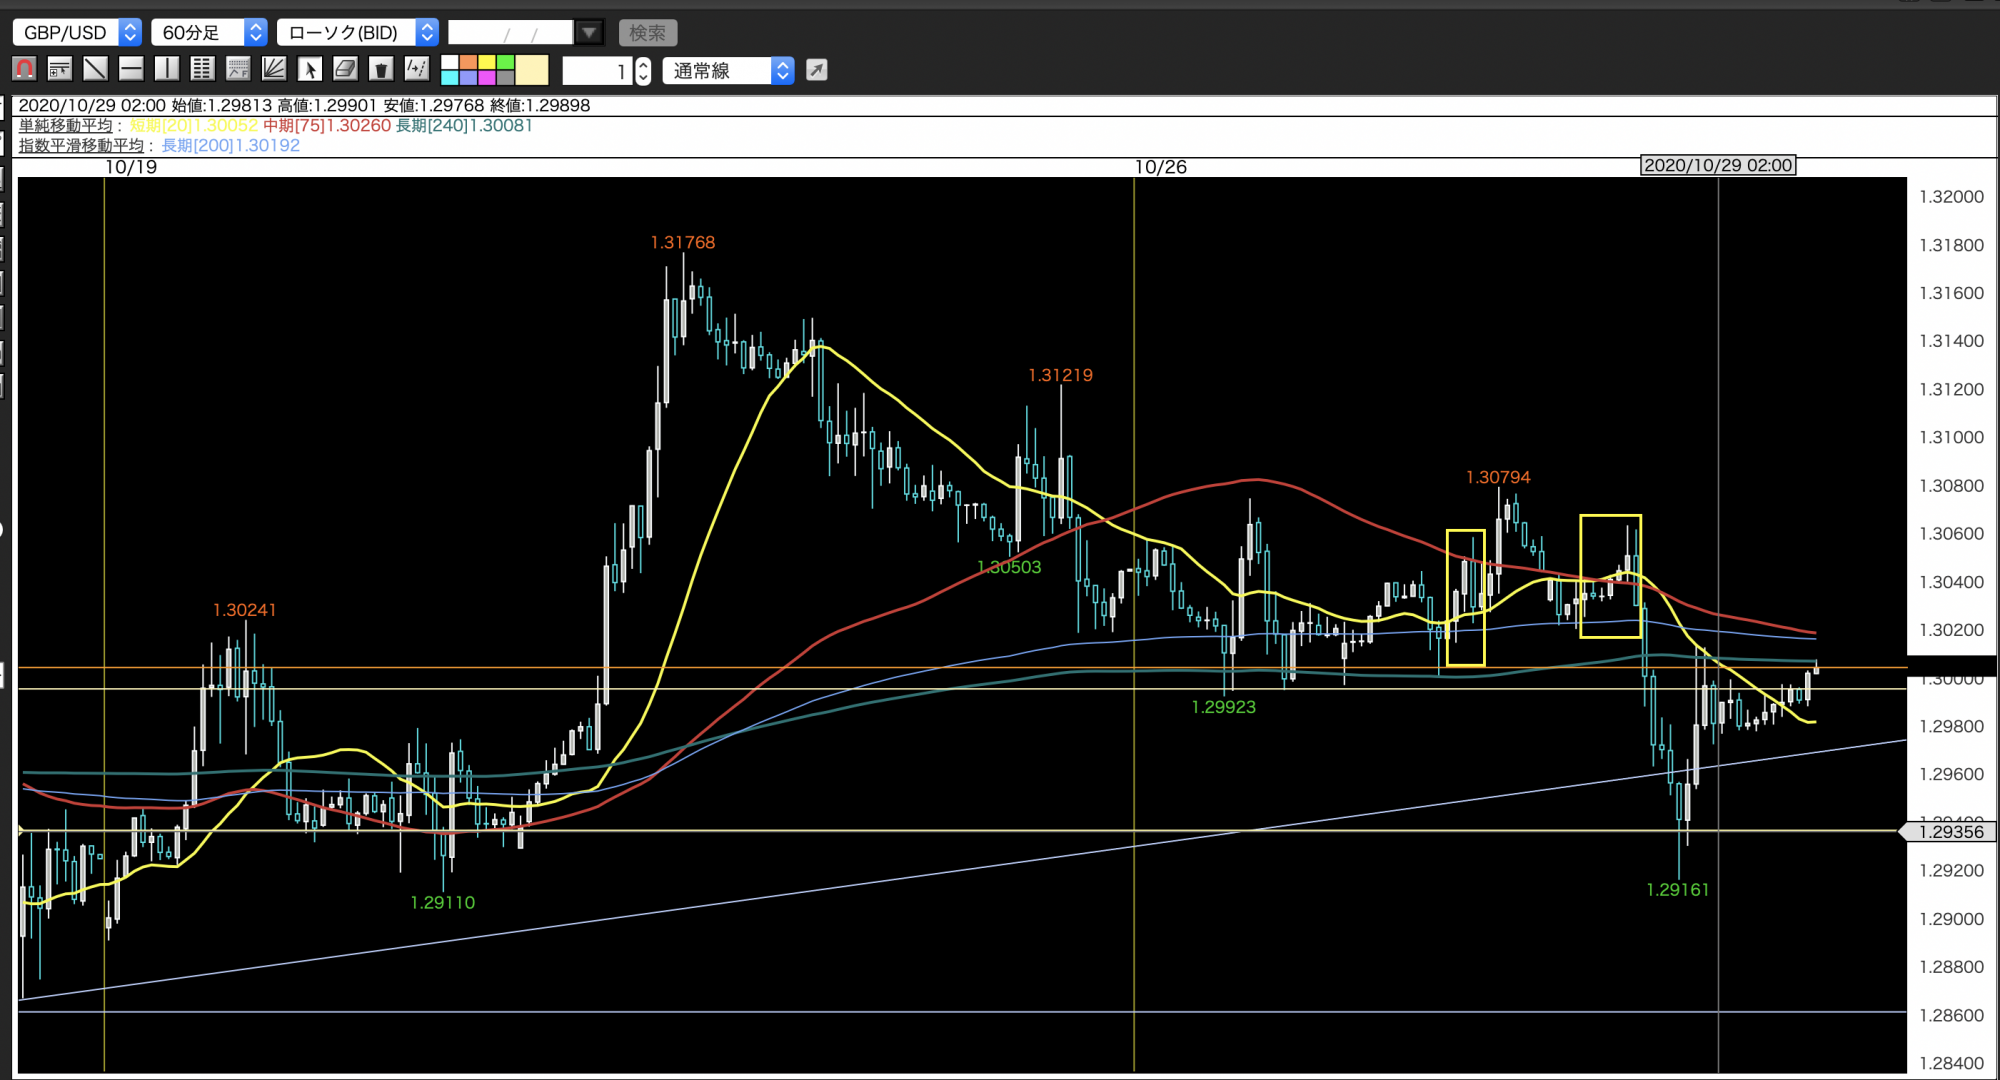2000x1080 pixels.
Task: Click the OHLC info line for 2020/10/29 02:00
Action: (304, 105)
